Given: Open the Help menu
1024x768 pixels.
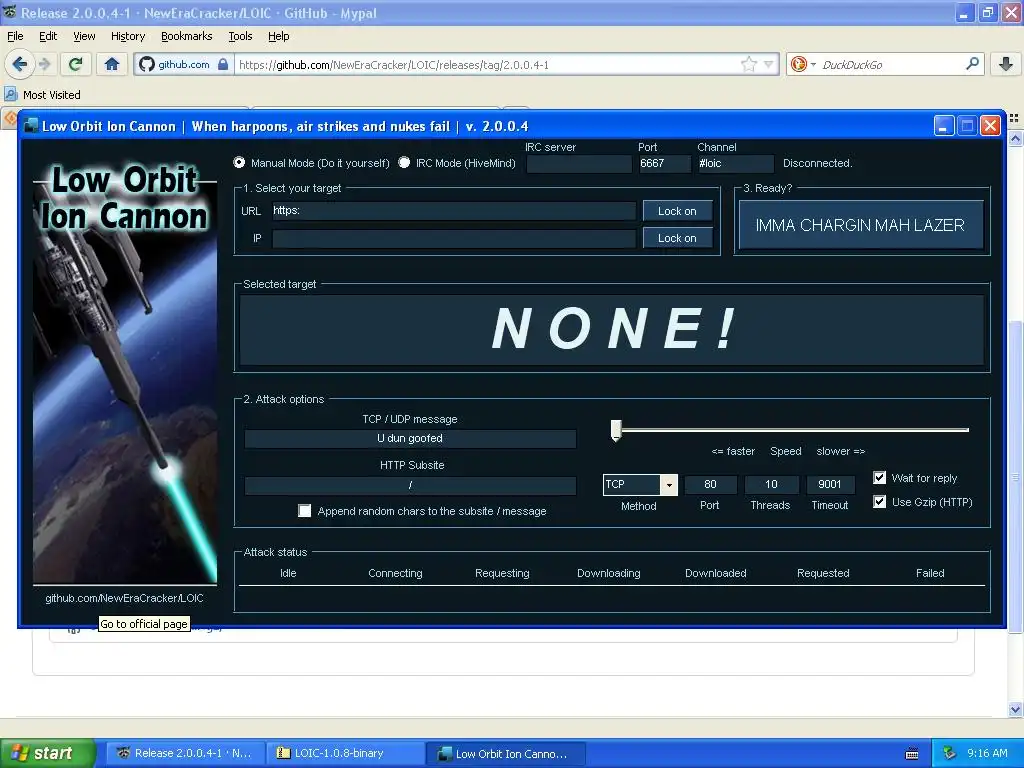Looking at the screenshot, I should 278,36.
